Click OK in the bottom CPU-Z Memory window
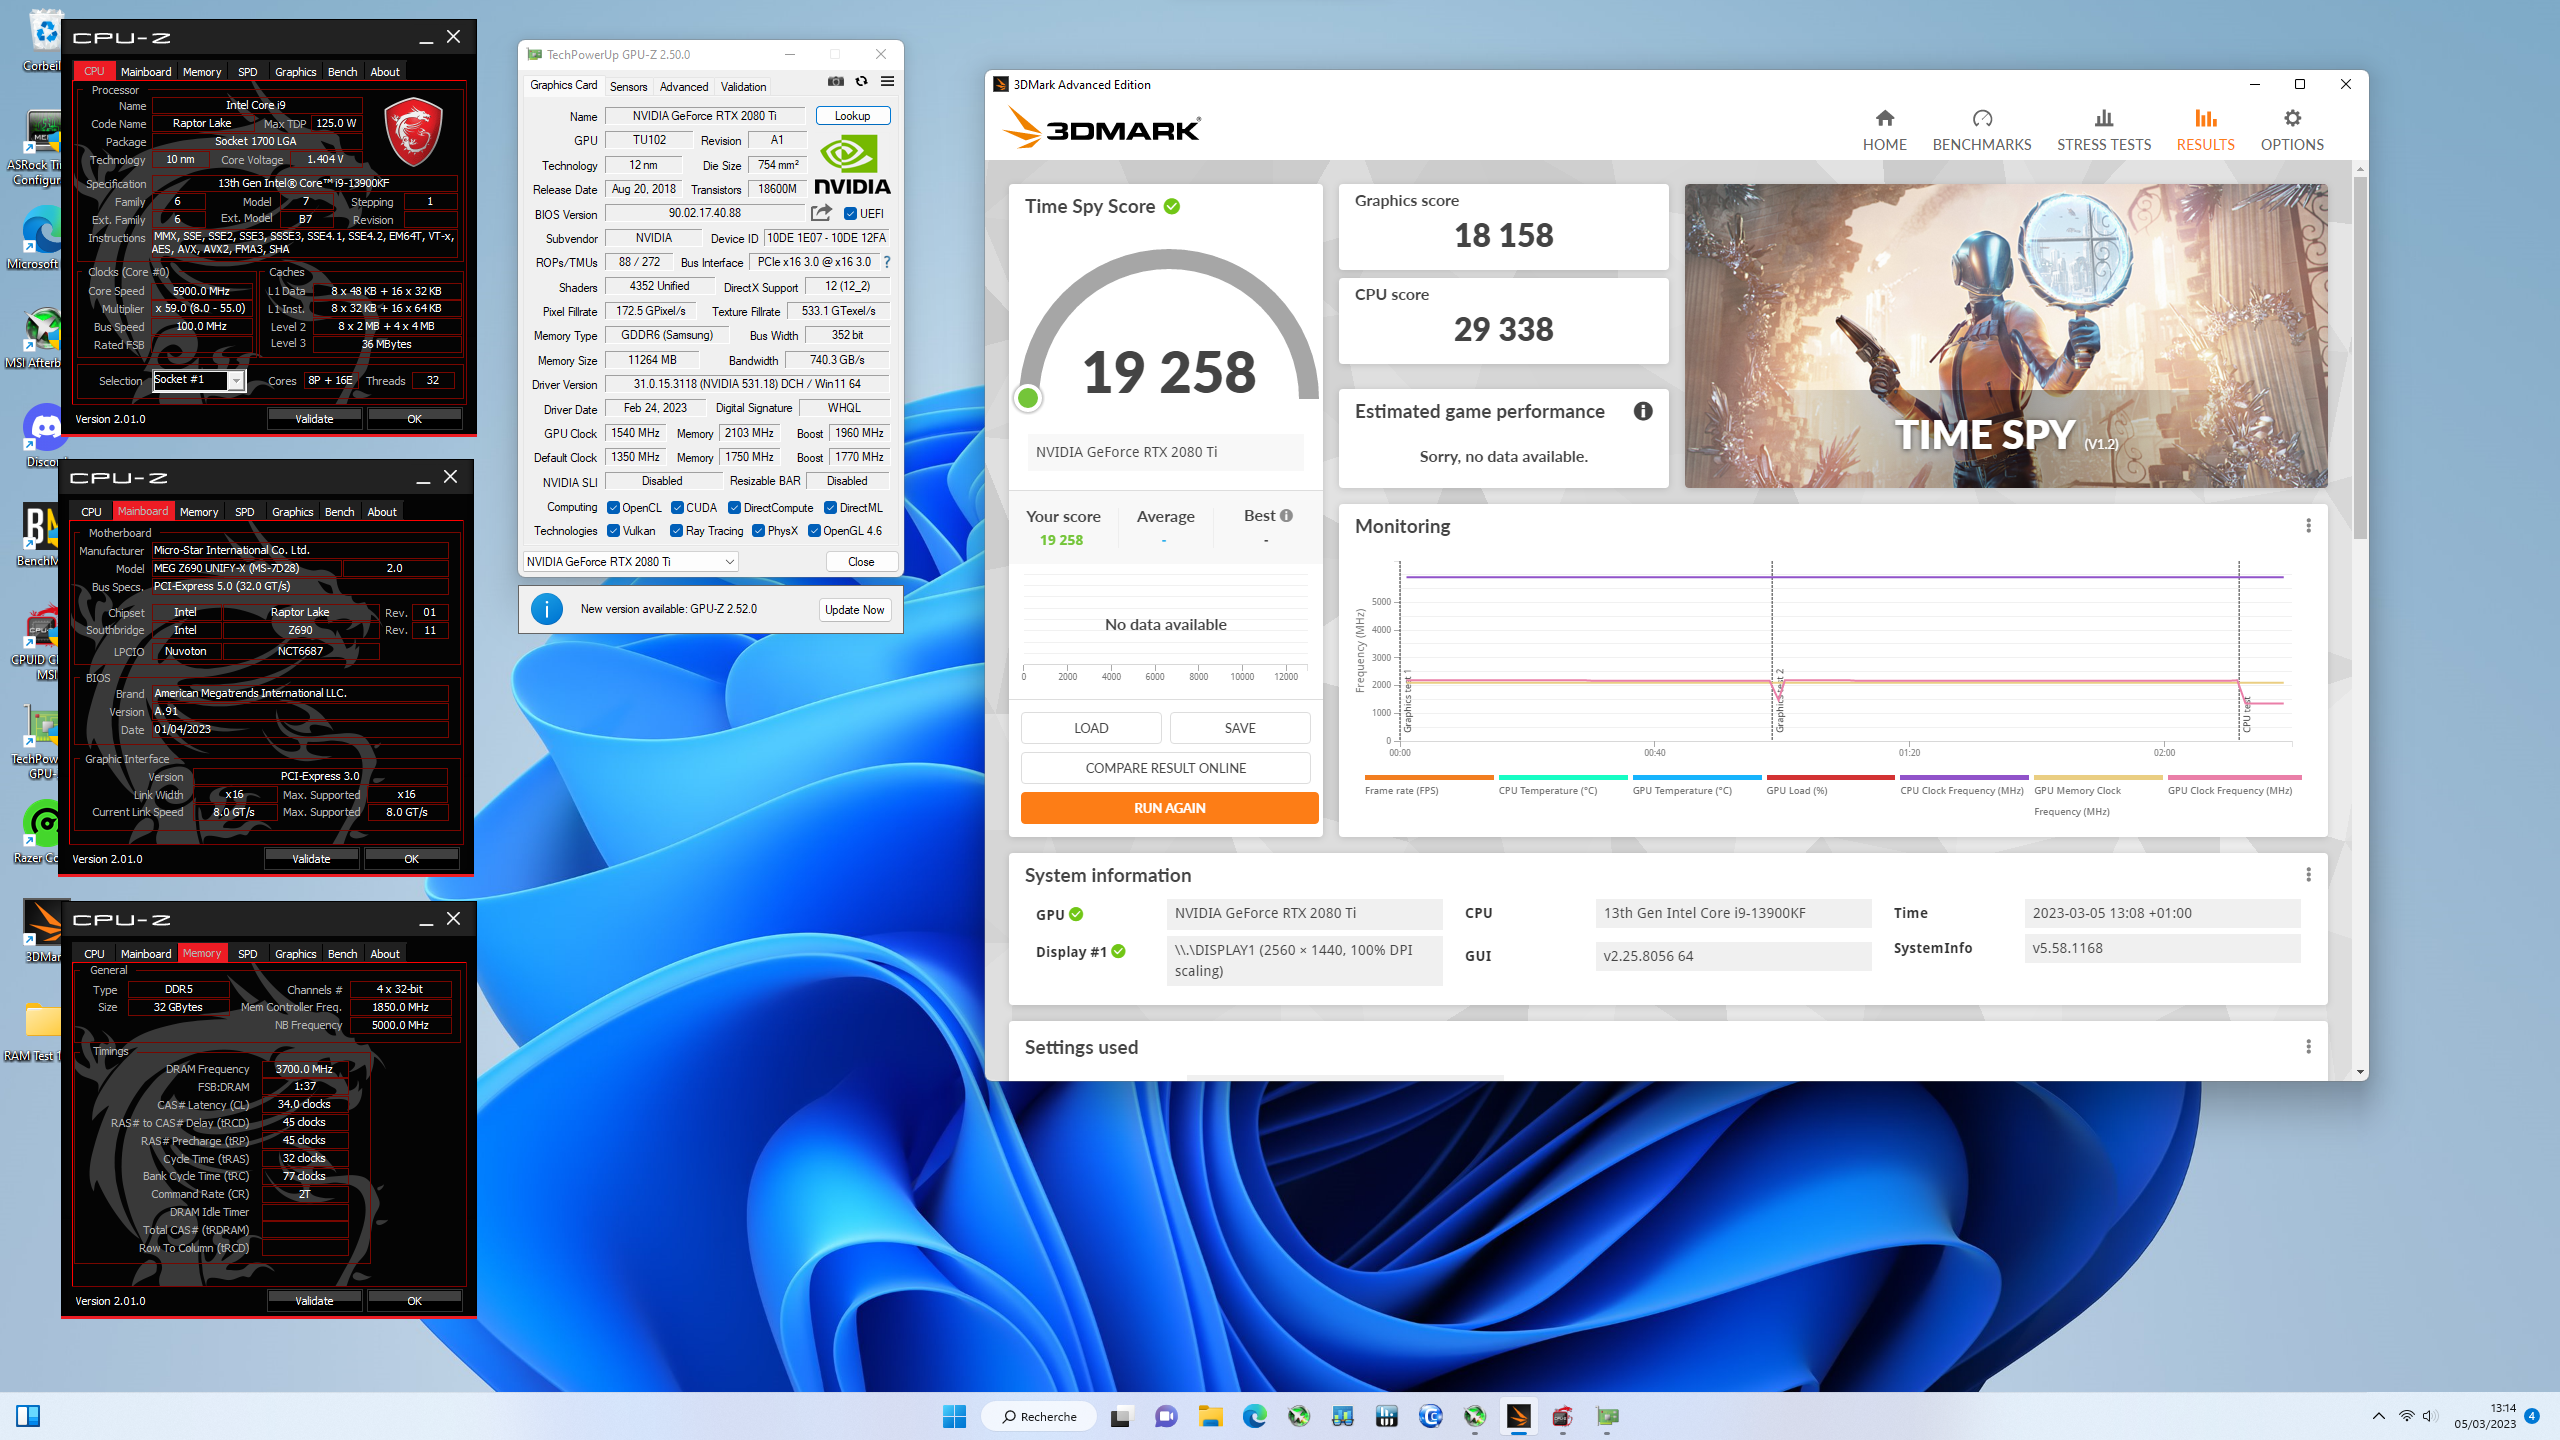2560x1440 pixels. click(414, 1301)
